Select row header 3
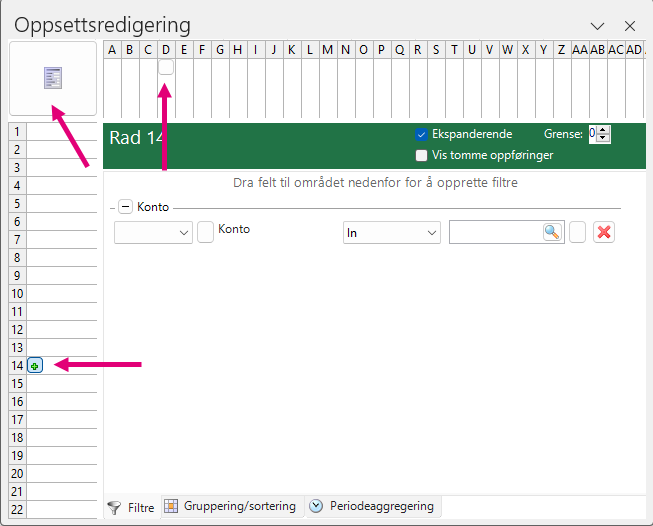Viewport: 653px width, 526px height. tap(17, 167)
